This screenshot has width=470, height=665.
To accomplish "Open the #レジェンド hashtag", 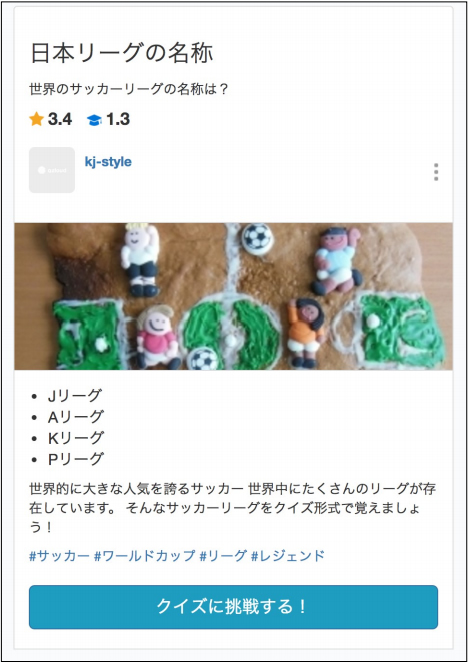I will click(x=288, y=556).
